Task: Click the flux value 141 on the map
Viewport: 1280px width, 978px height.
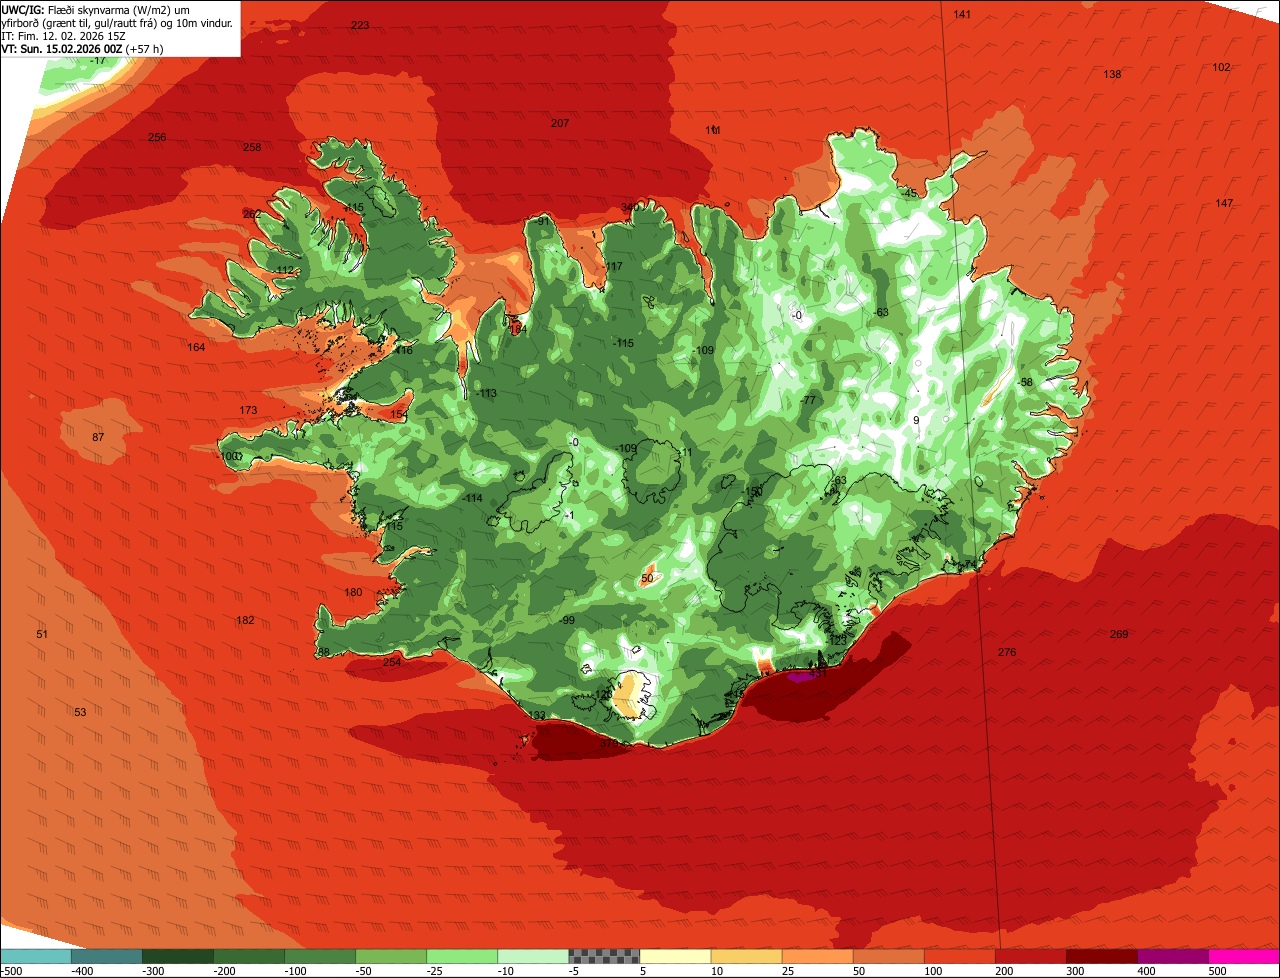Action: point(962,14)
